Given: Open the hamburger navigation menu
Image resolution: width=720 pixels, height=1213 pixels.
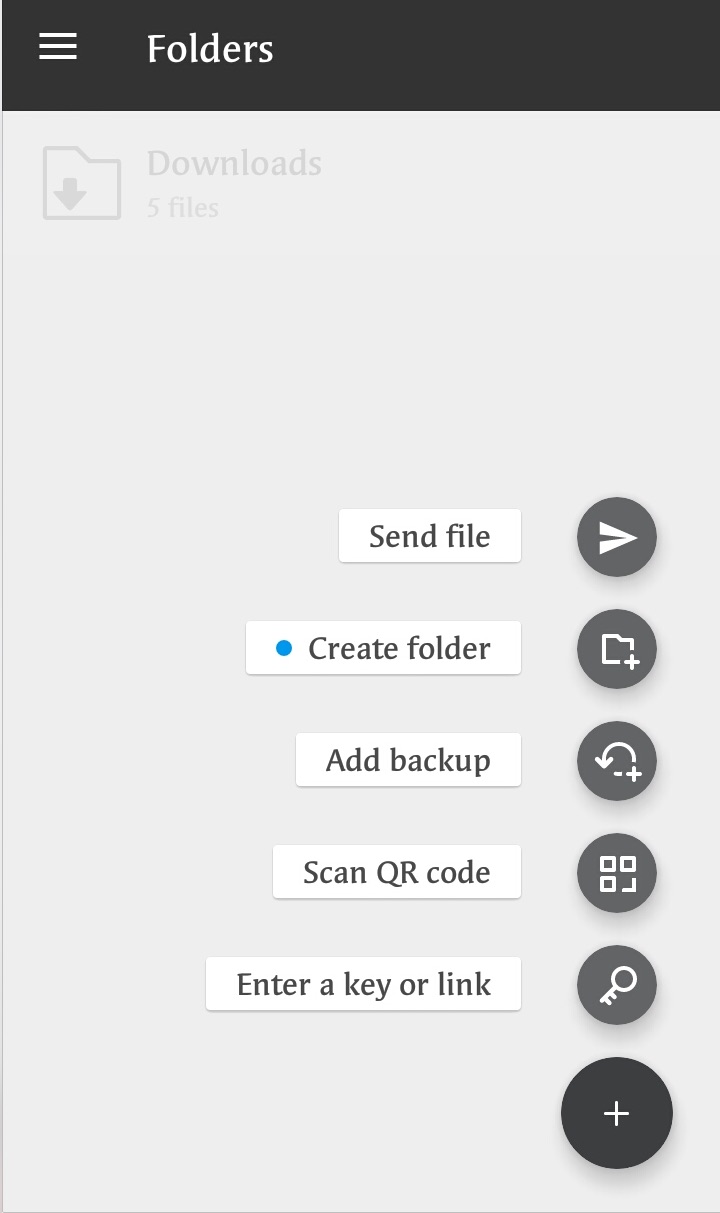Looking at the screenshot, I should (58, 47).
